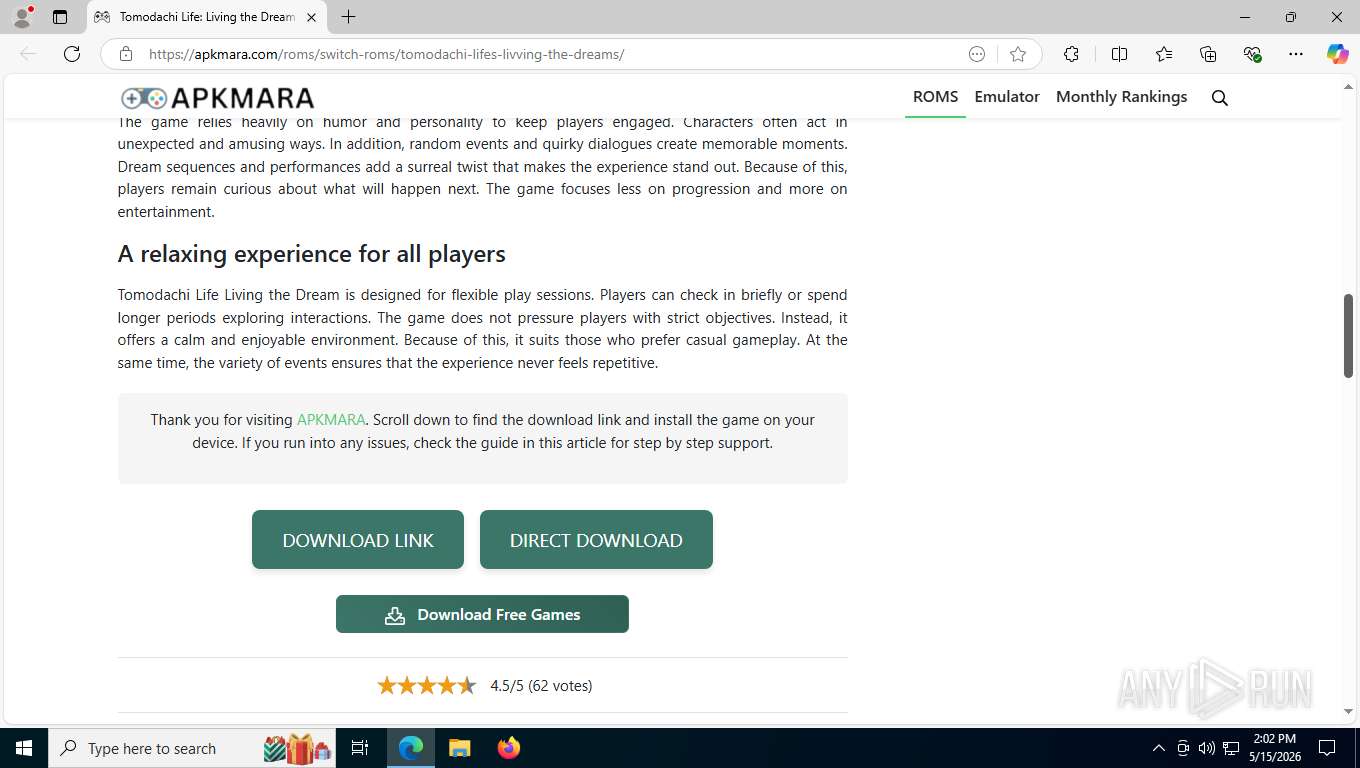Open the Favorites list icon

point(1164,54)
